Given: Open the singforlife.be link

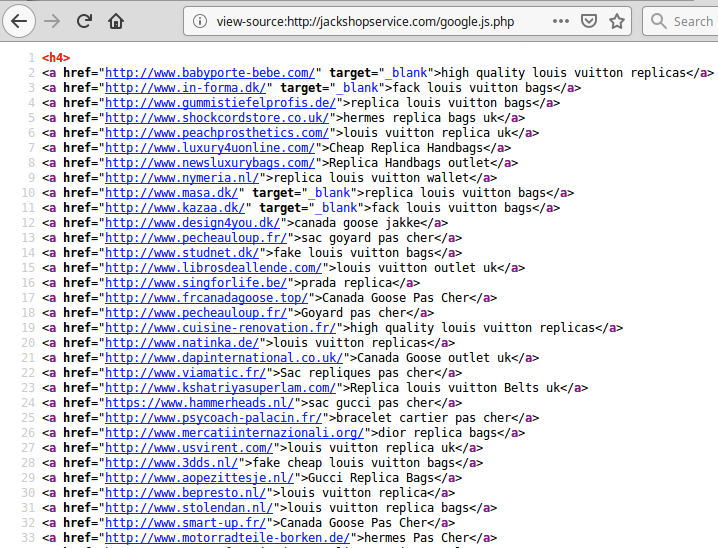Looking at the screenshot, I should click(x=196, y=283).
